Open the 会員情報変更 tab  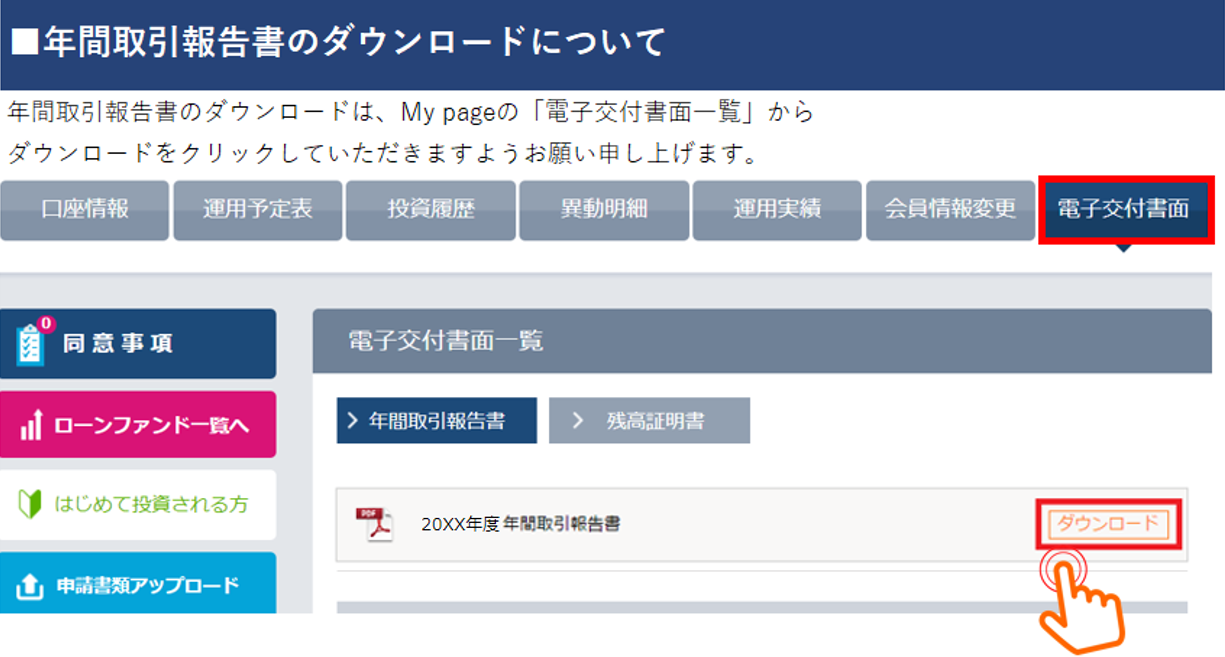[x=950, y=210]
